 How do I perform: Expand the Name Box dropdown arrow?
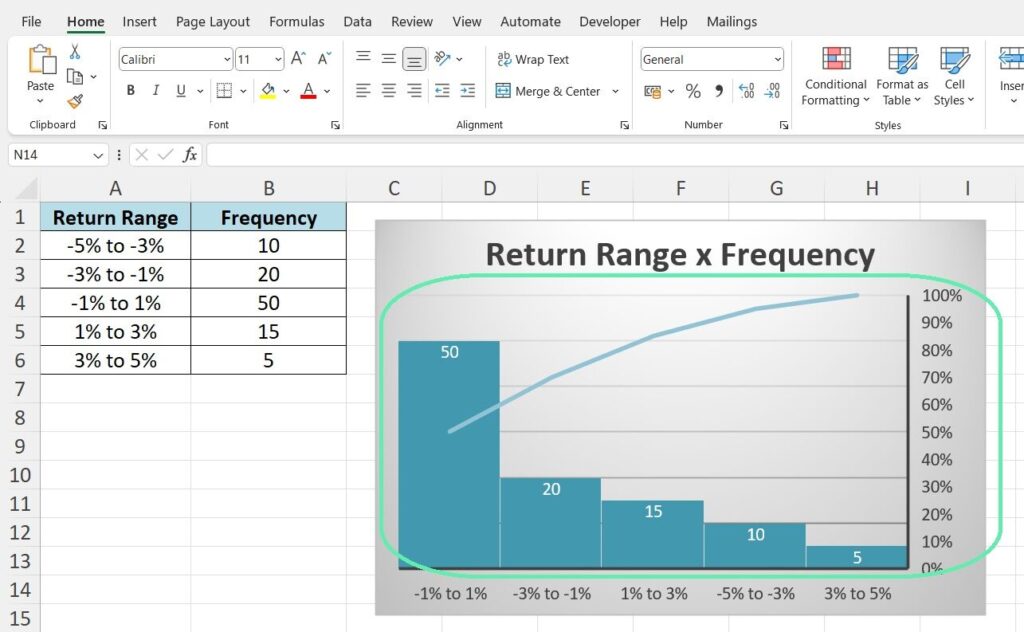tap(98, 155)
